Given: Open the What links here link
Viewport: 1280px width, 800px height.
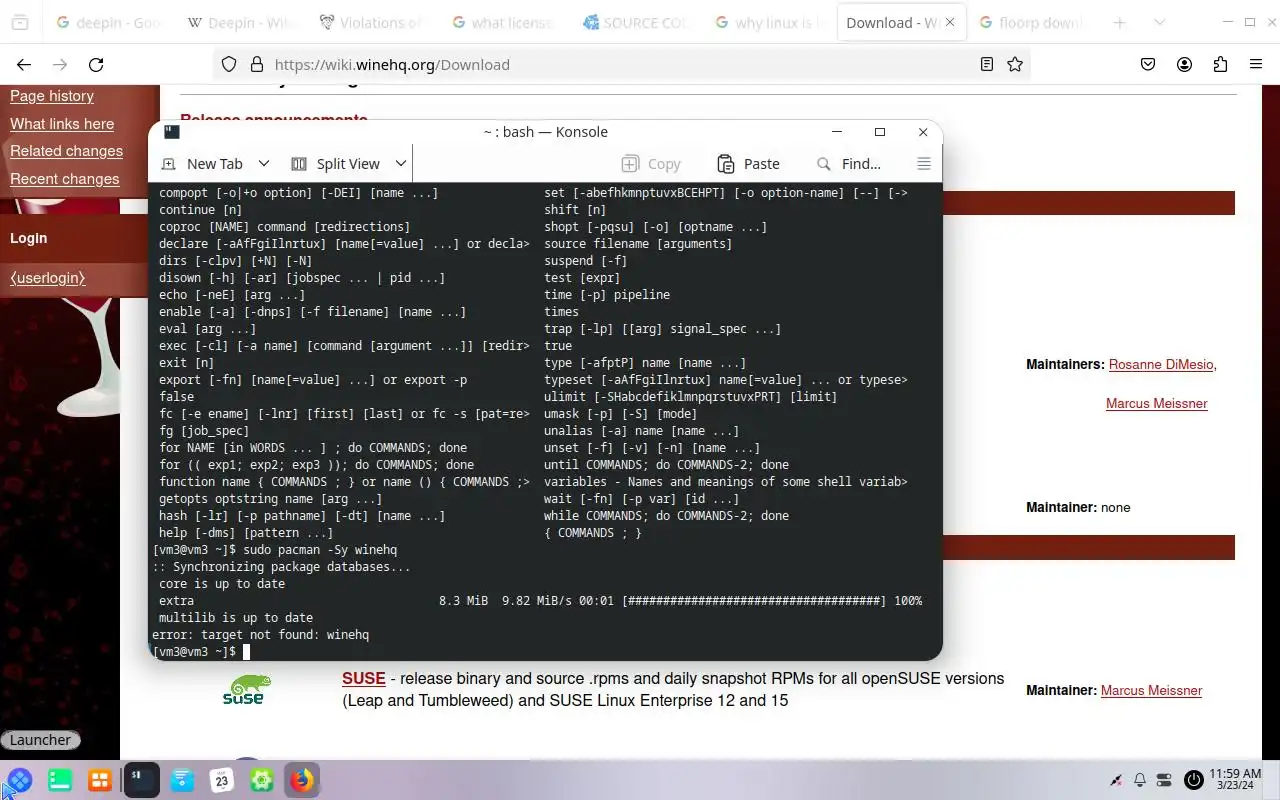Looking at the screenshot, I should point(62,124).
